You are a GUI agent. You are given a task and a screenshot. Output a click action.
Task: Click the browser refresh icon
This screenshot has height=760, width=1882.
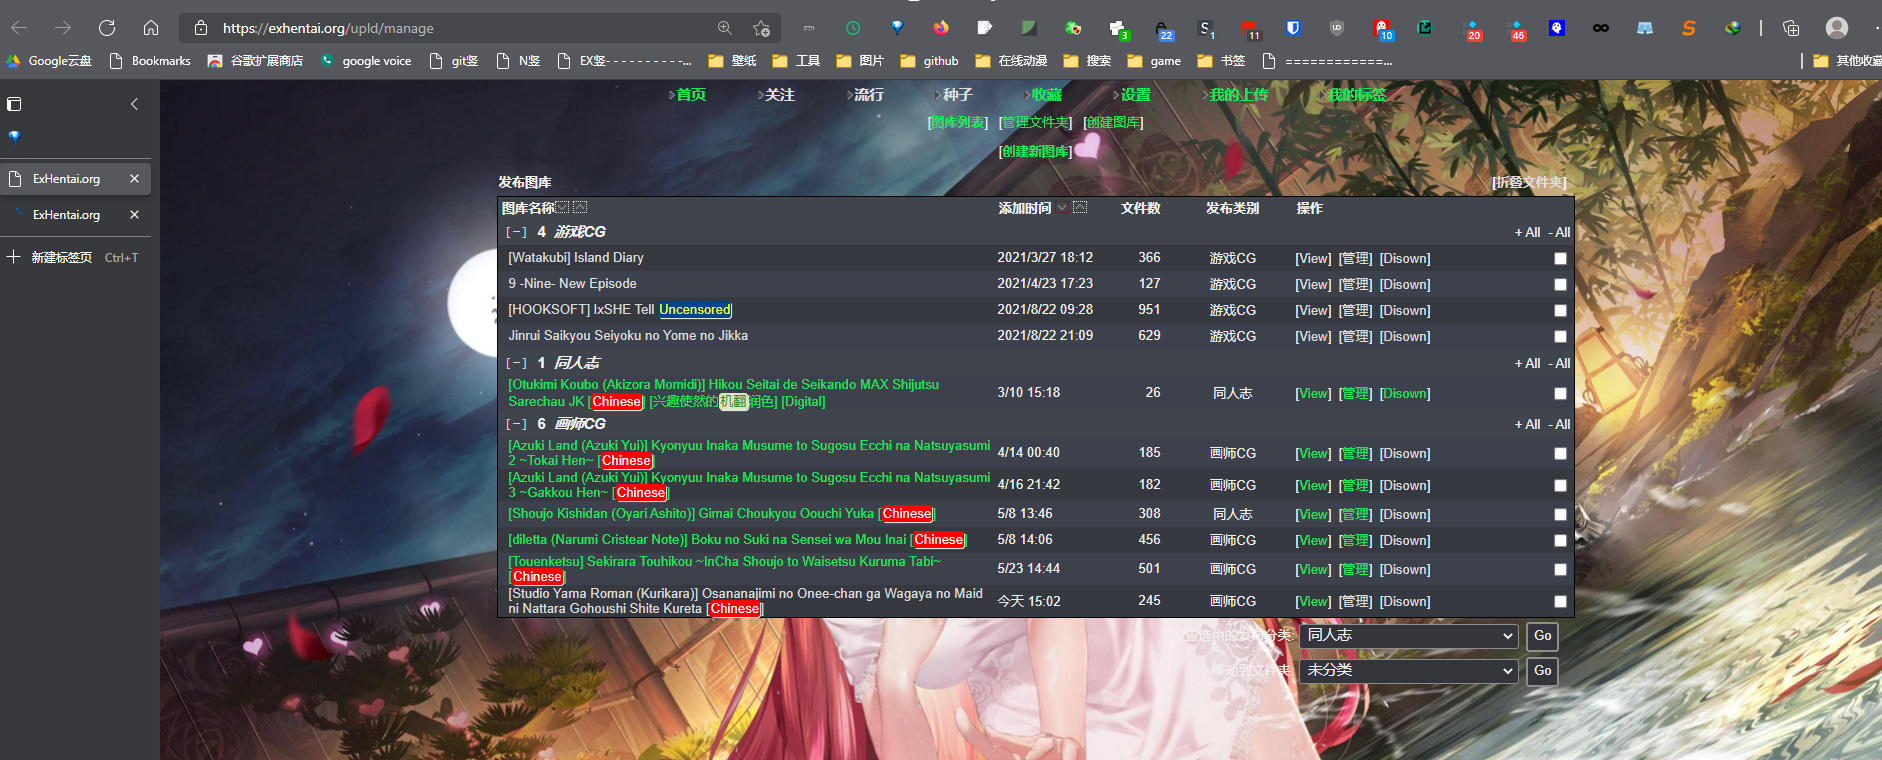[x=107, y=28]
